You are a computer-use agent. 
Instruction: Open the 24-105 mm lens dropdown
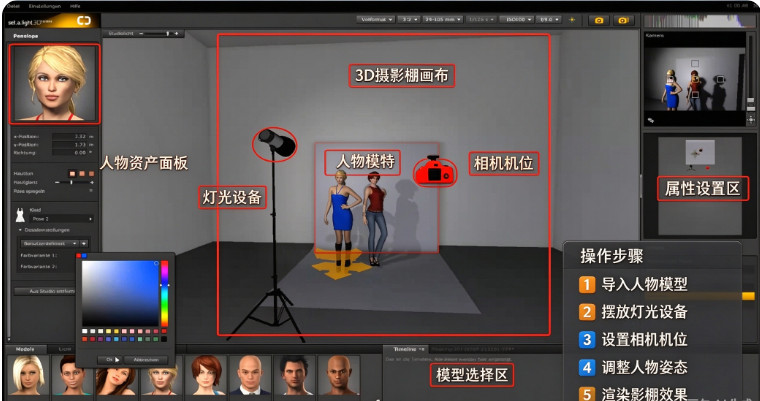pyautogui.click(x=443, y=20)
